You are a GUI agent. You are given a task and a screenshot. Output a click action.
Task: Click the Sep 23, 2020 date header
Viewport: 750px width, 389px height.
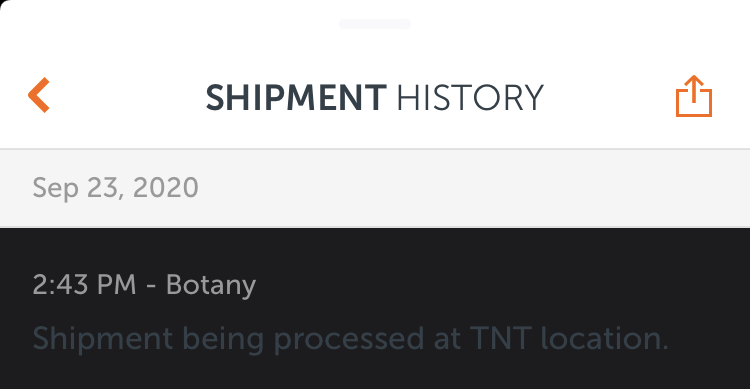(x=375, y=188)
